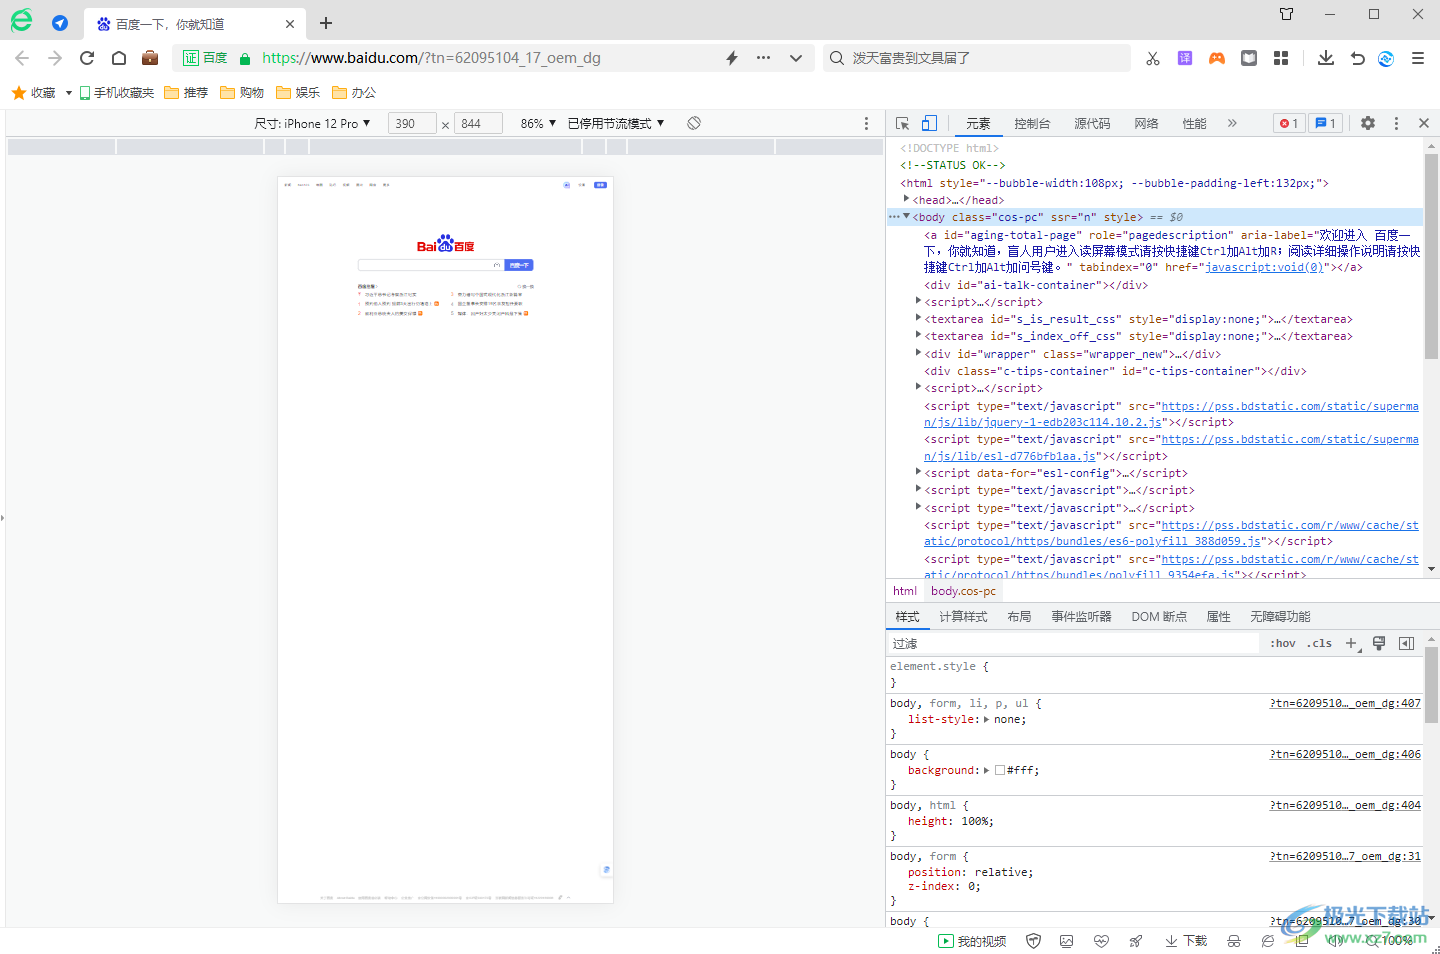
Task: Reload the page with refresh icon
Action: tap(87, 58)
